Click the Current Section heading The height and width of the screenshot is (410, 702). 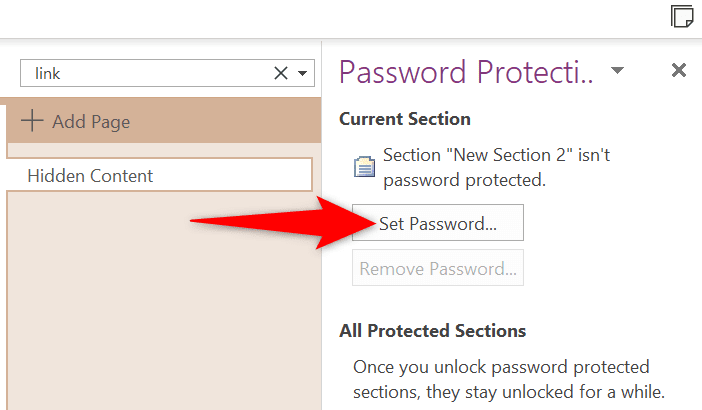click(405, 119)
